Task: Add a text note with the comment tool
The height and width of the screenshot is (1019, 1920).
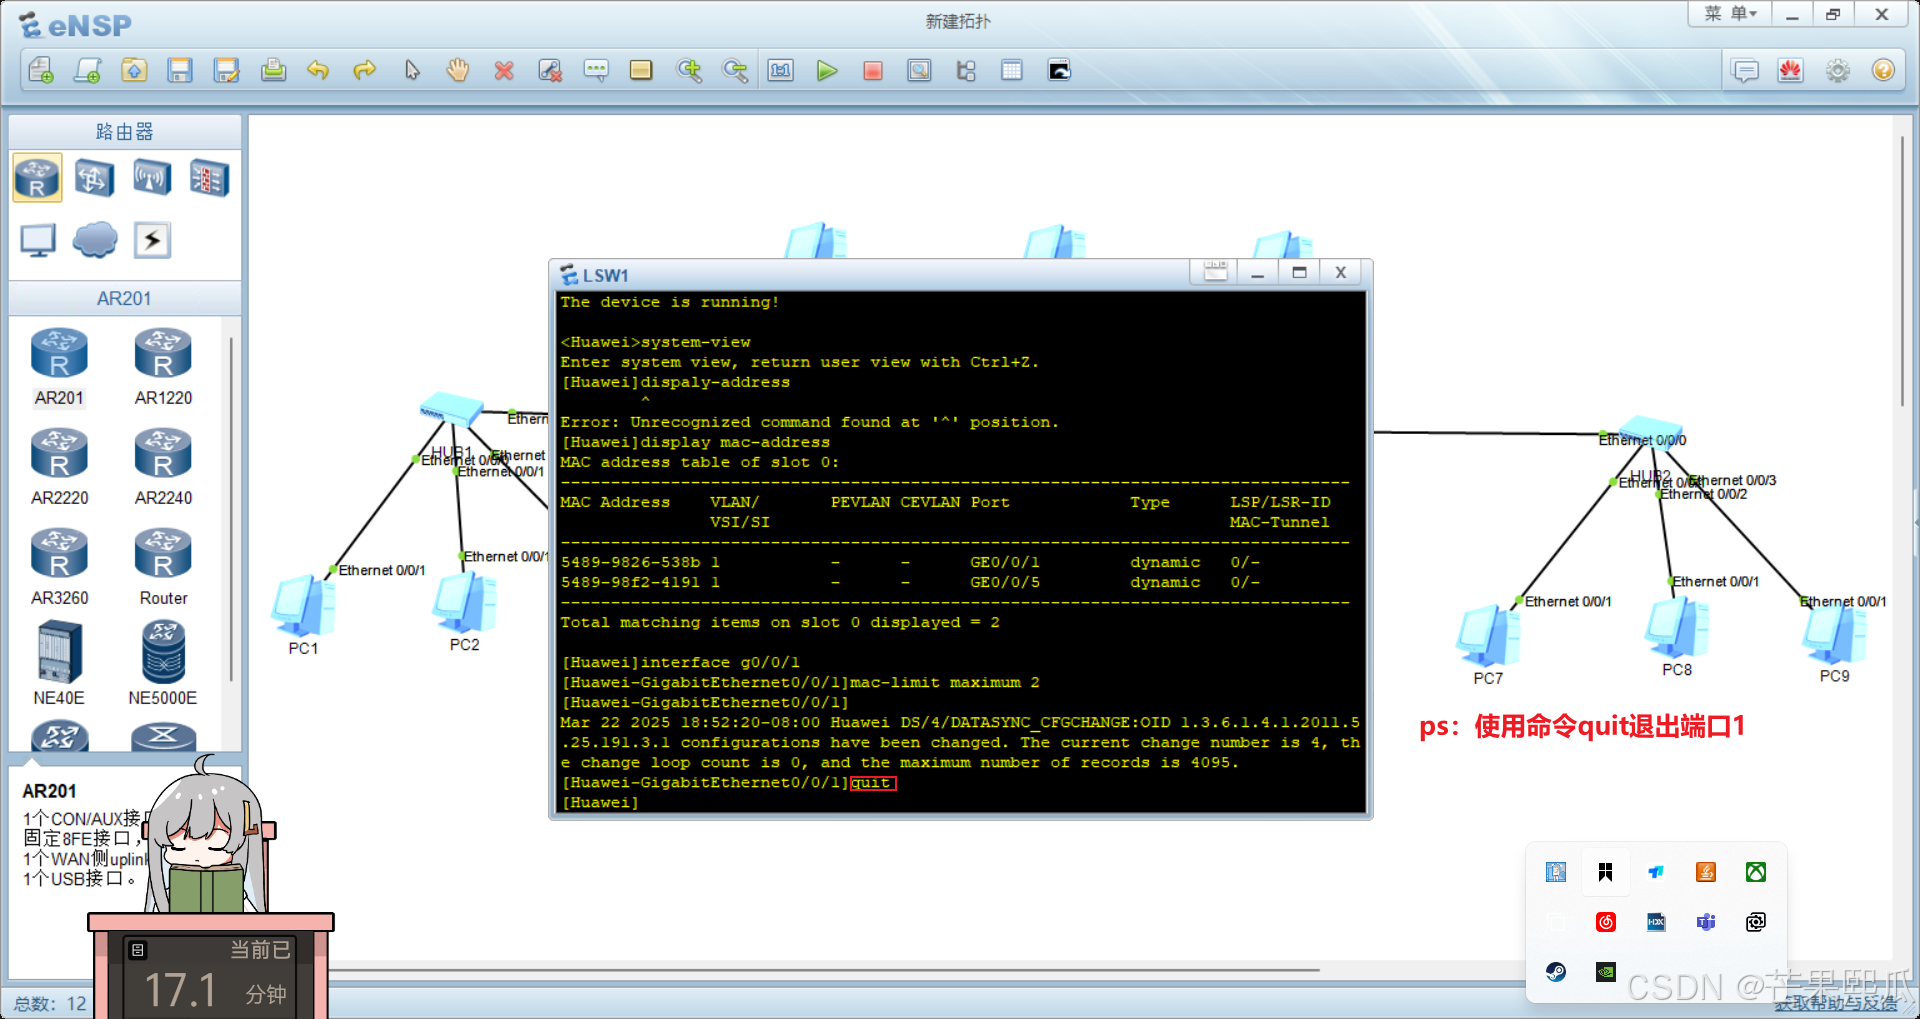Action: pos(596,70)
